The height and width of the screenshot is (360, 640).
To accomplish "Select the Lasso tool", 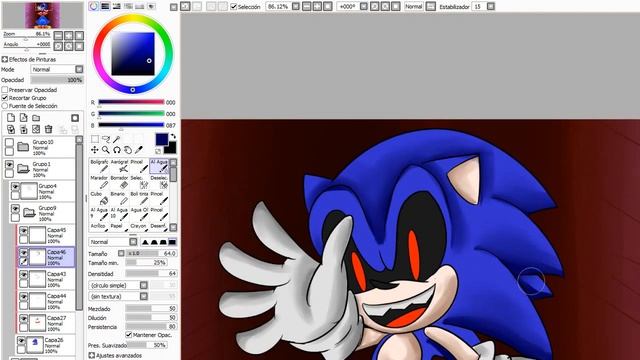I will (106, 139).
